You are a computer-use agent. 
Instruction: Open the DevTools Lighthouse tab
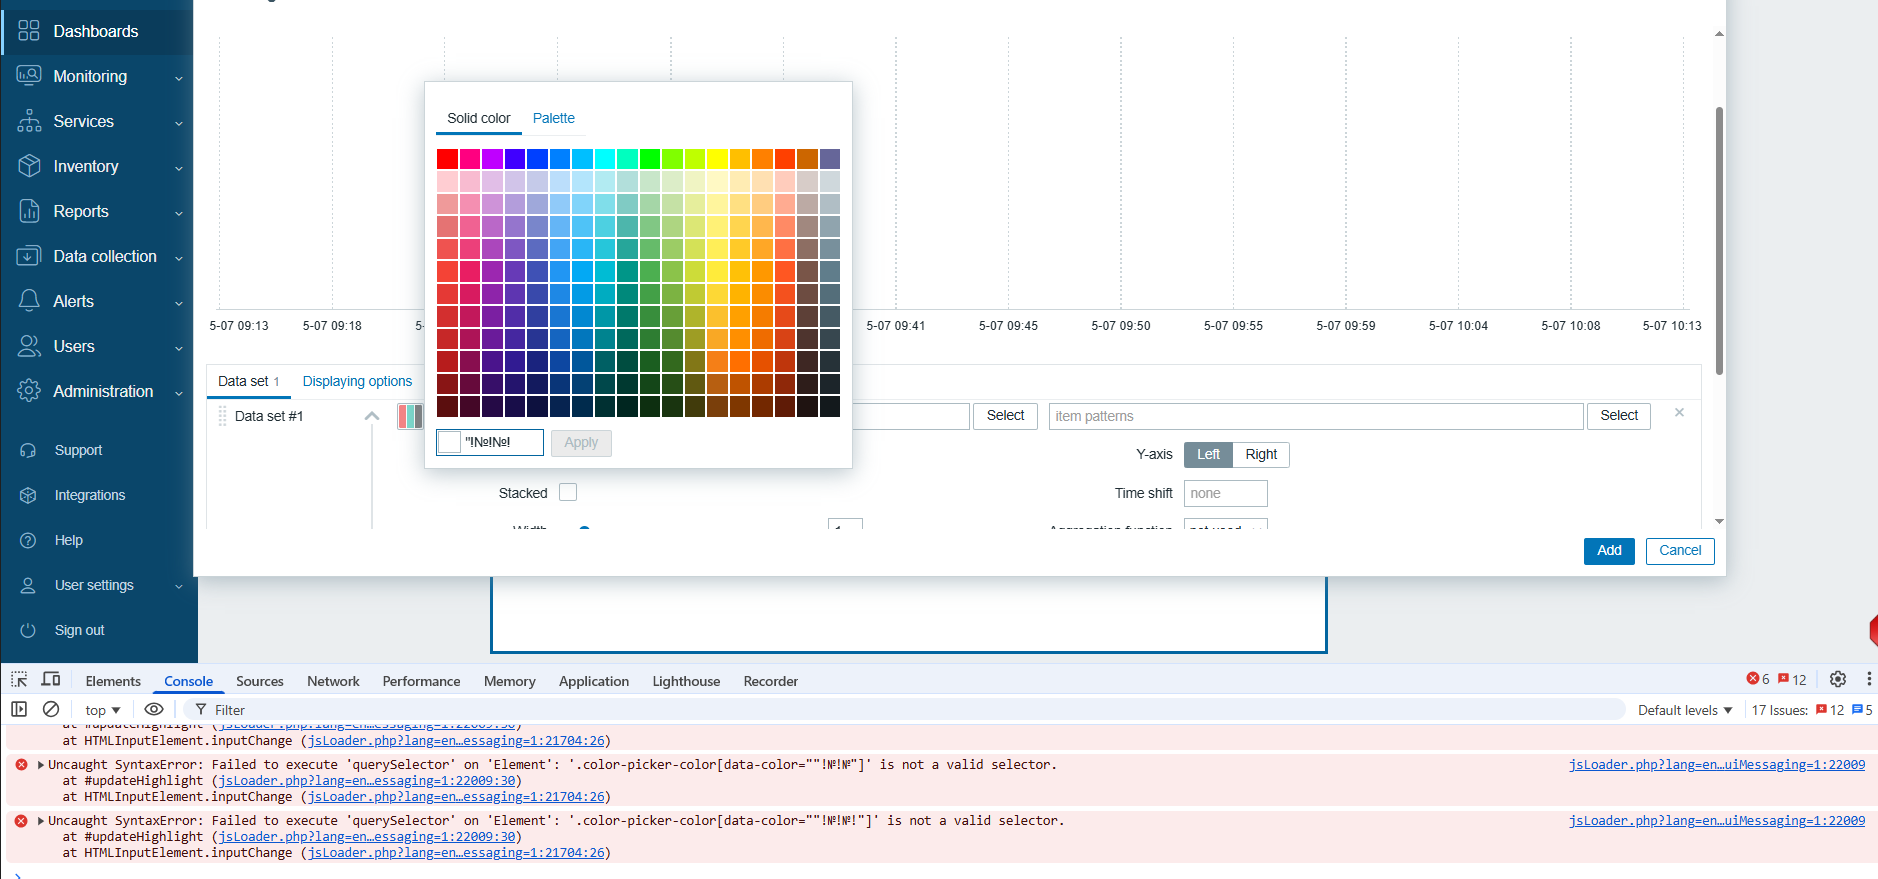click(x=686, y=681)
